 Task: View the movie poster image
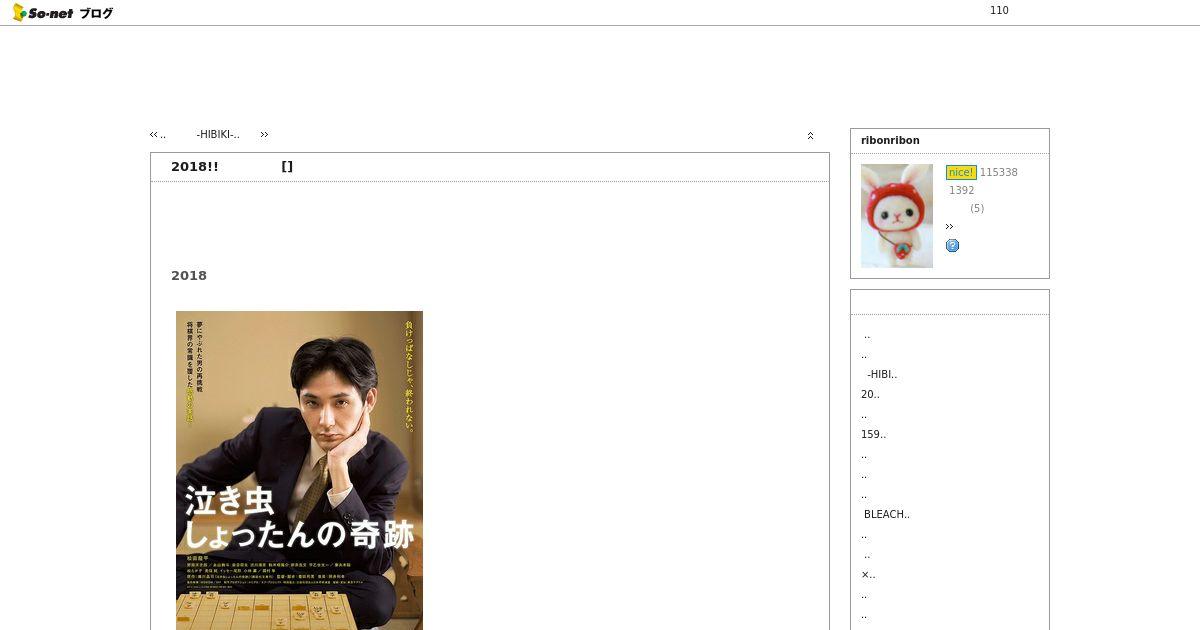pos(299,470)
